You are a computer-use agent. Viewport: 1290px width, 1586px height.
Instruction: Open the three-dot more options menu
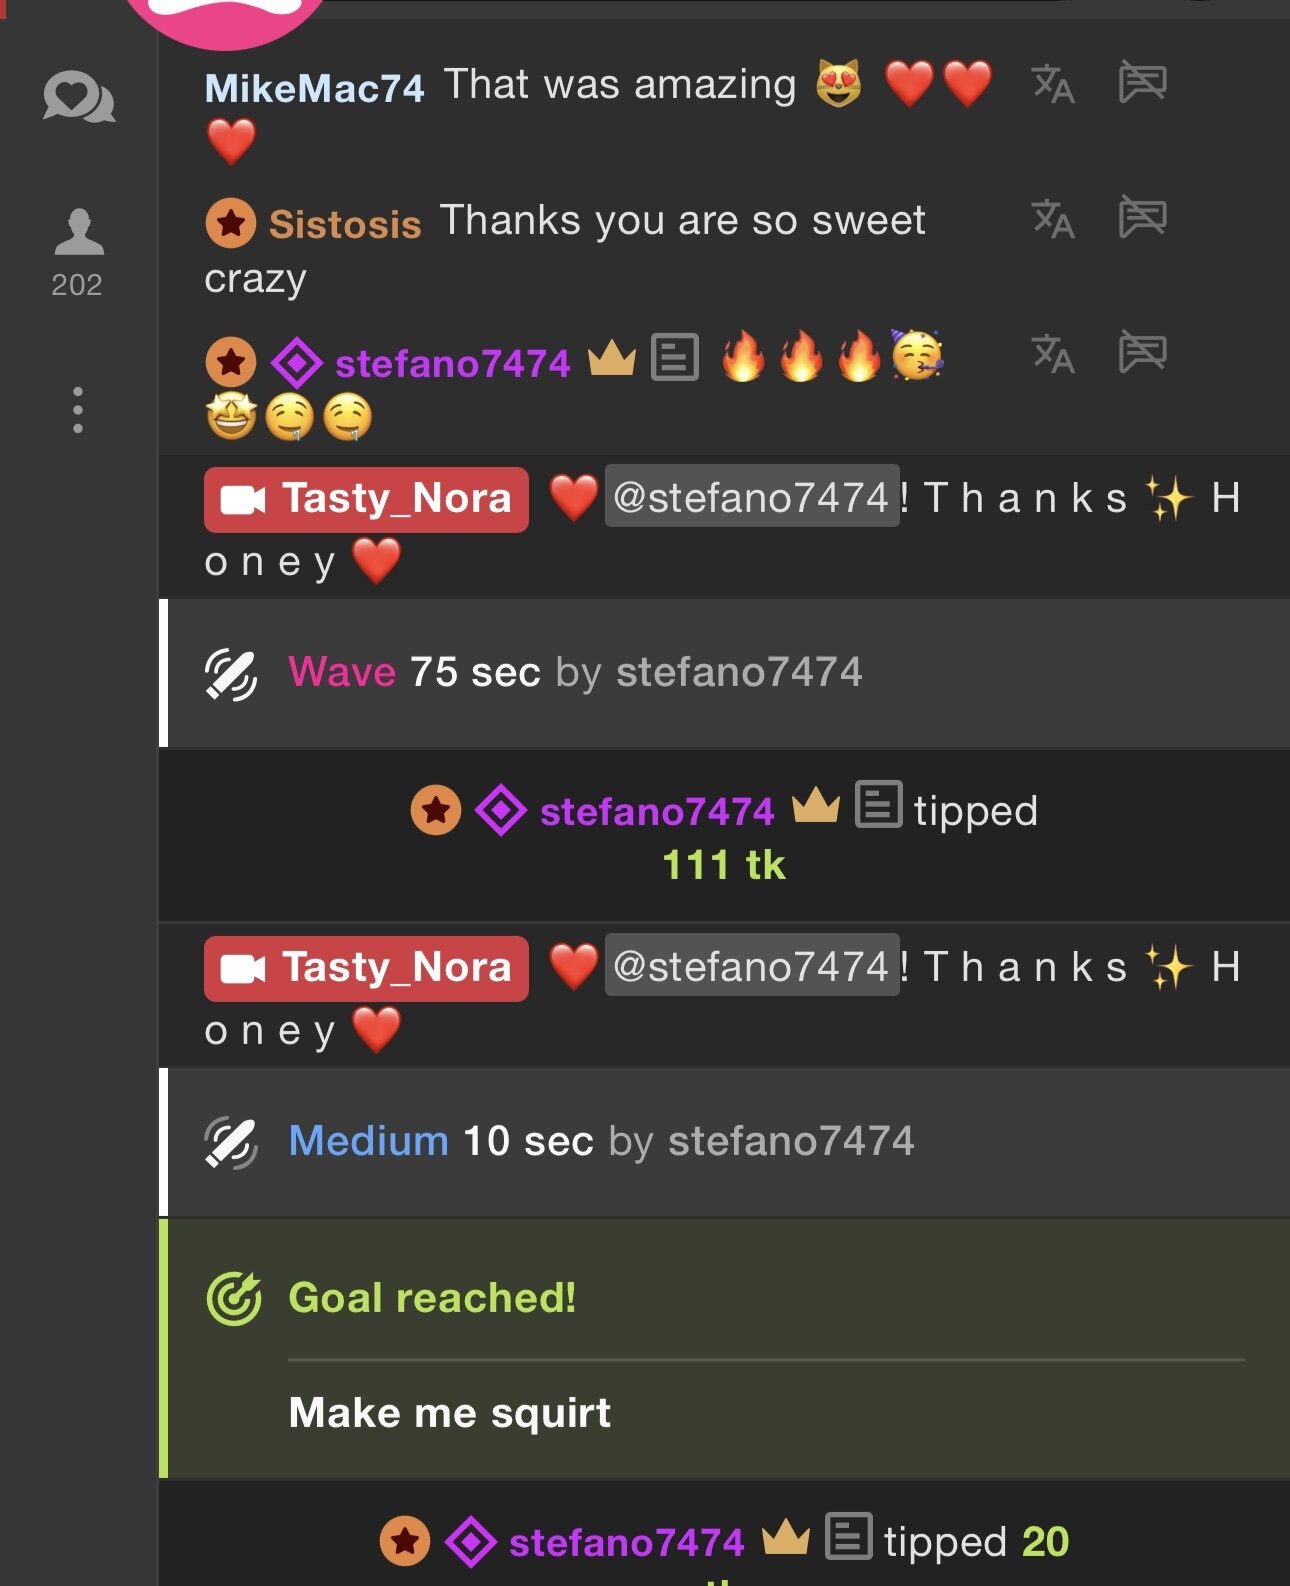78,410
